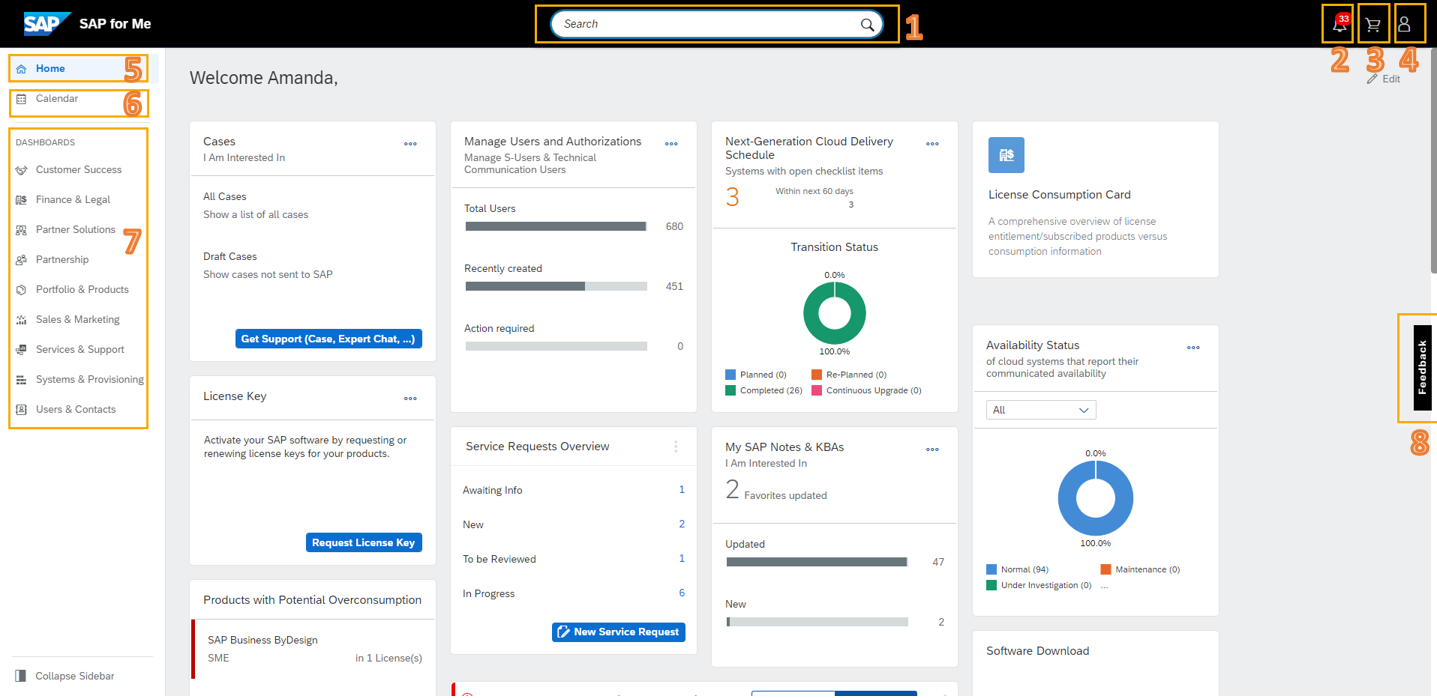Viewport: 1437px width, 698px height.
Task: Click Get Support (Case, Expert Chat) button
Action: (328, 339)
